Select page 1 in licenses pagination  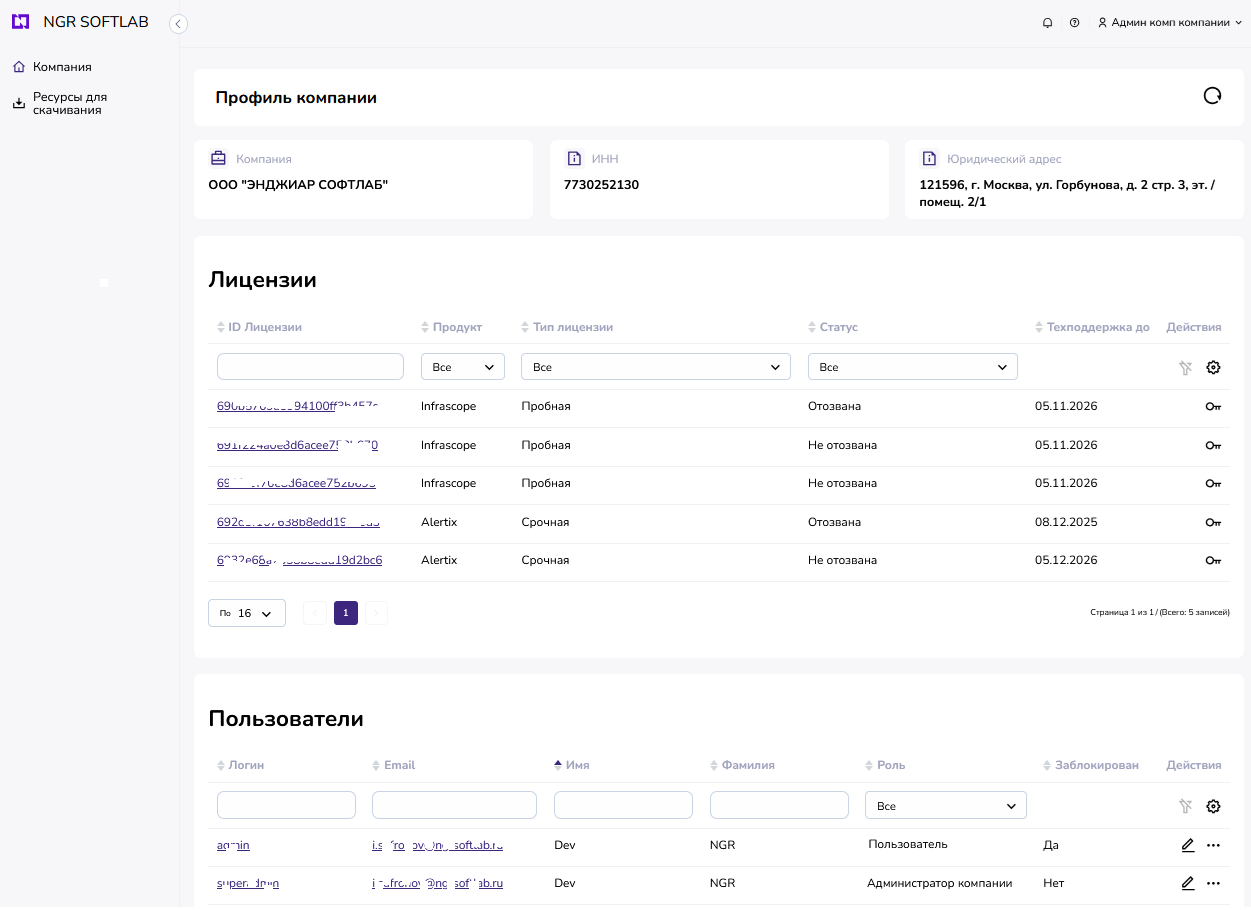coord(346,613)
